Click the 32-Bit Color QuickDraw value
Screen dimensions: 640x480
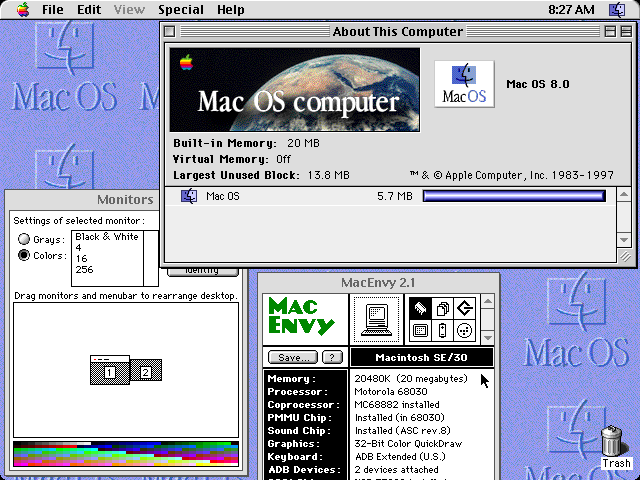click(x=408, y=444)
